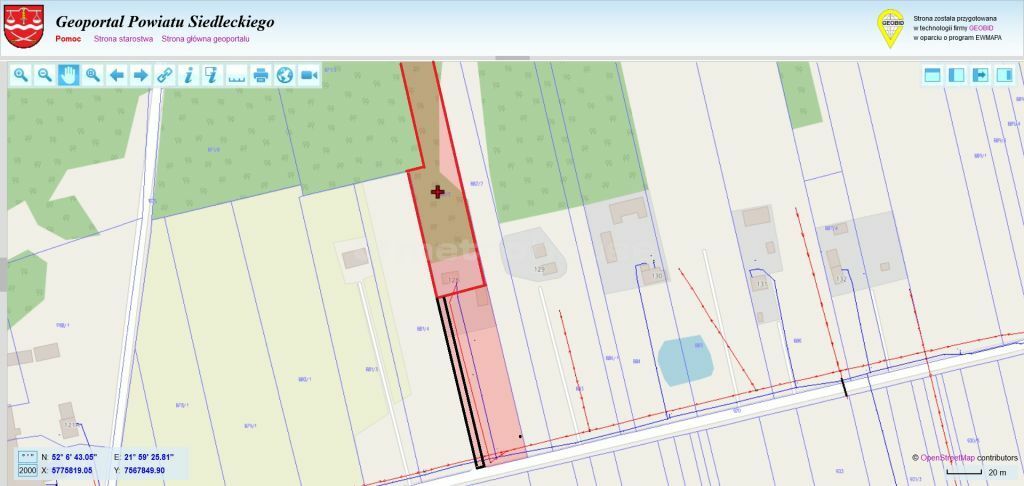
Task: Expand left panel with arrow button
Action: [x=981, y=75]
